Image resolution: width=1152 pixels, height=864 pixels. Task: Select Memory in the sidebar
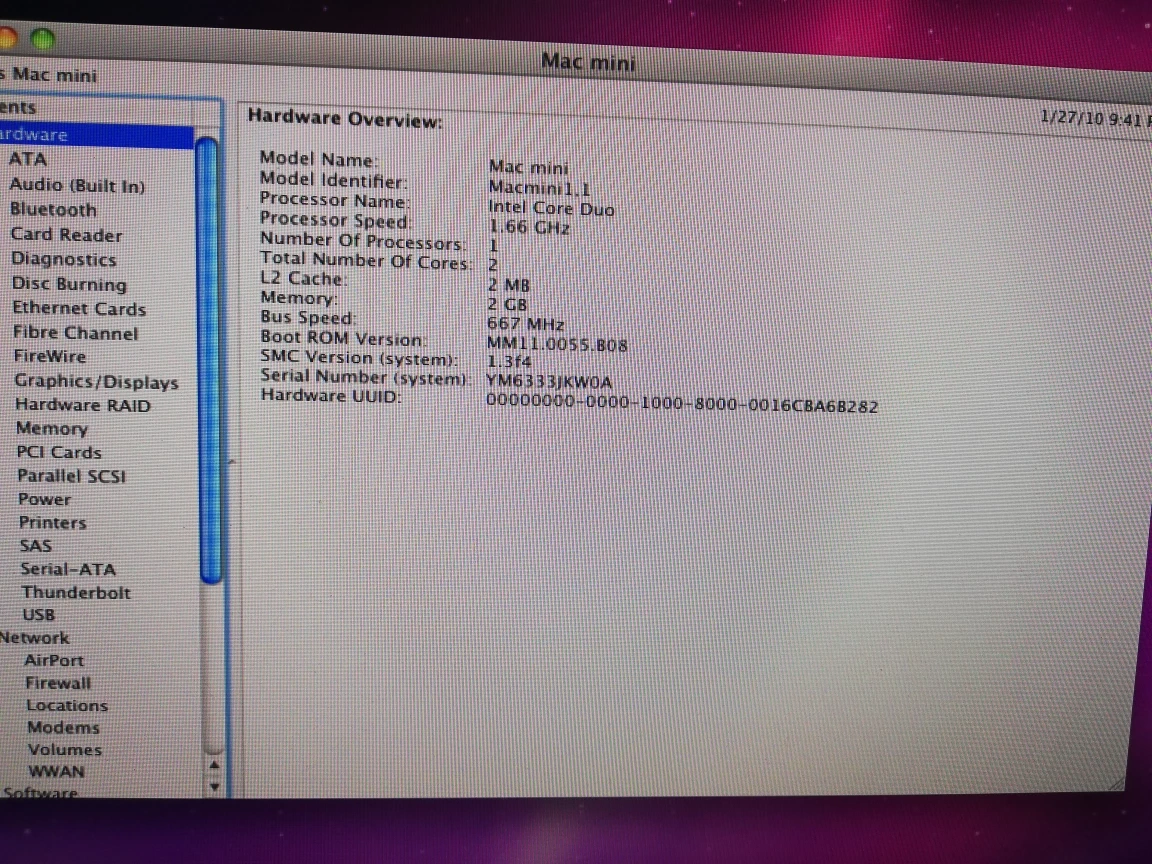pos(51,428)
